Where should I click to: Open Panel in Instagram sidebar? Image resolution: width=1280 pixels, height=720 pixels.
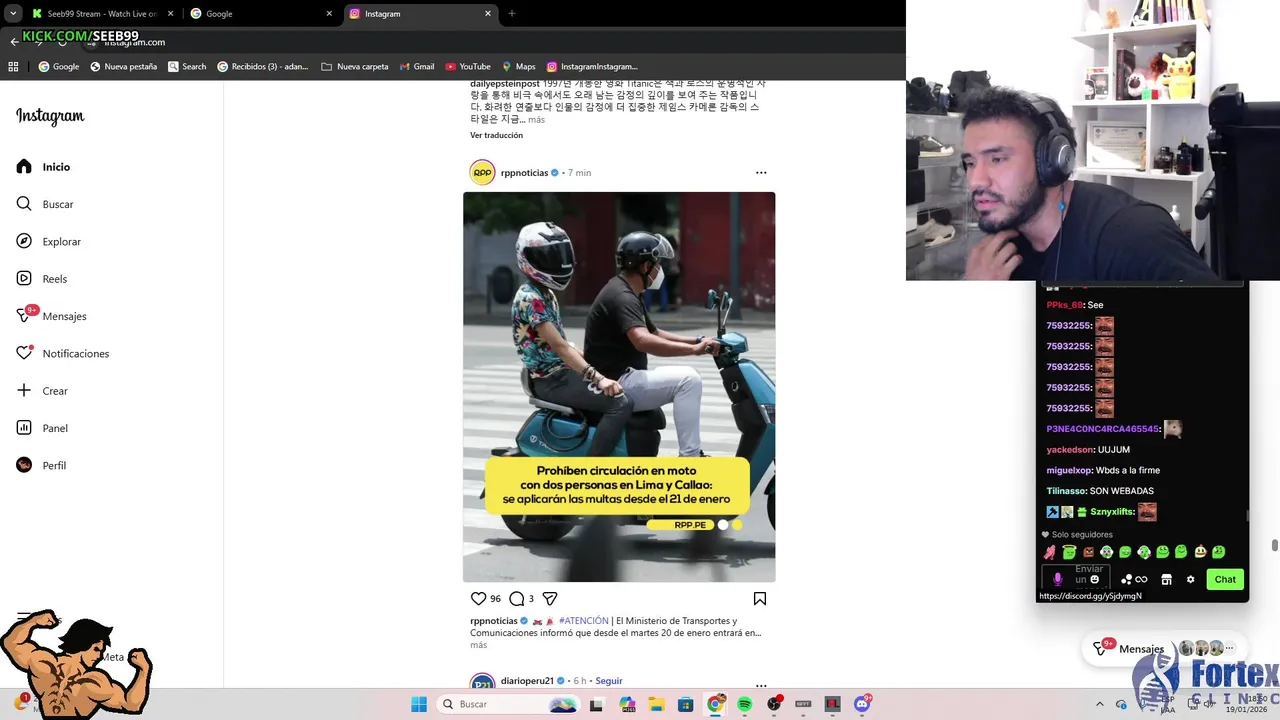point(42,428)
